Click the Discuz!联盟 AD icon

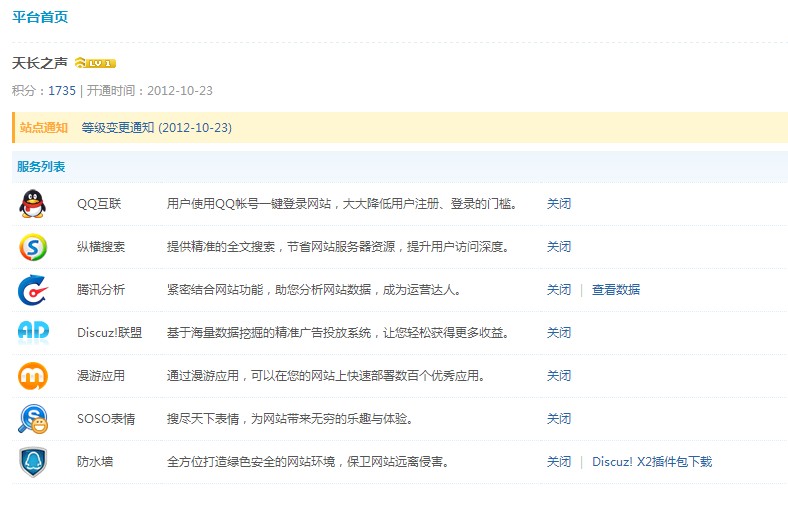pyautogui.click(x=33, y=331)
